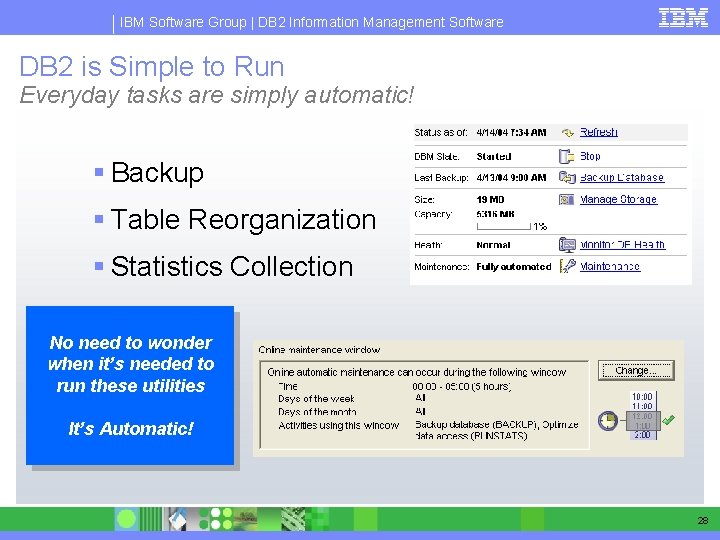Viewport: 720px width, 540px height.
Task: Click the 'Days of the week' label
Action: click(316, 399)
